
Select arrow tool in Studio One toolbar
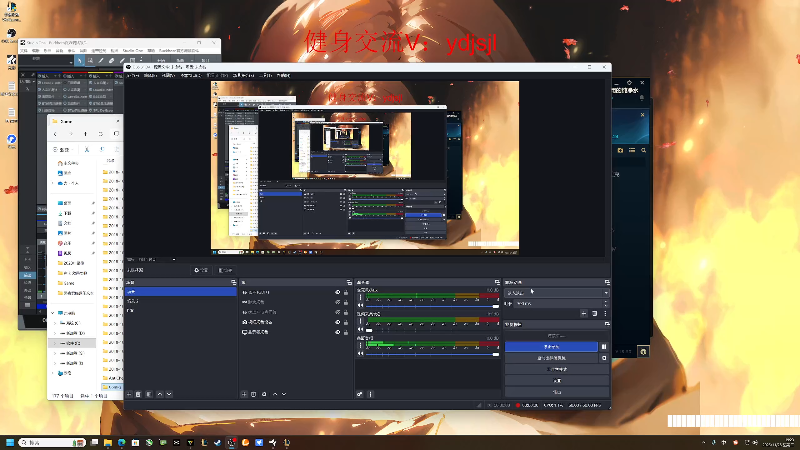pos(80,61)
